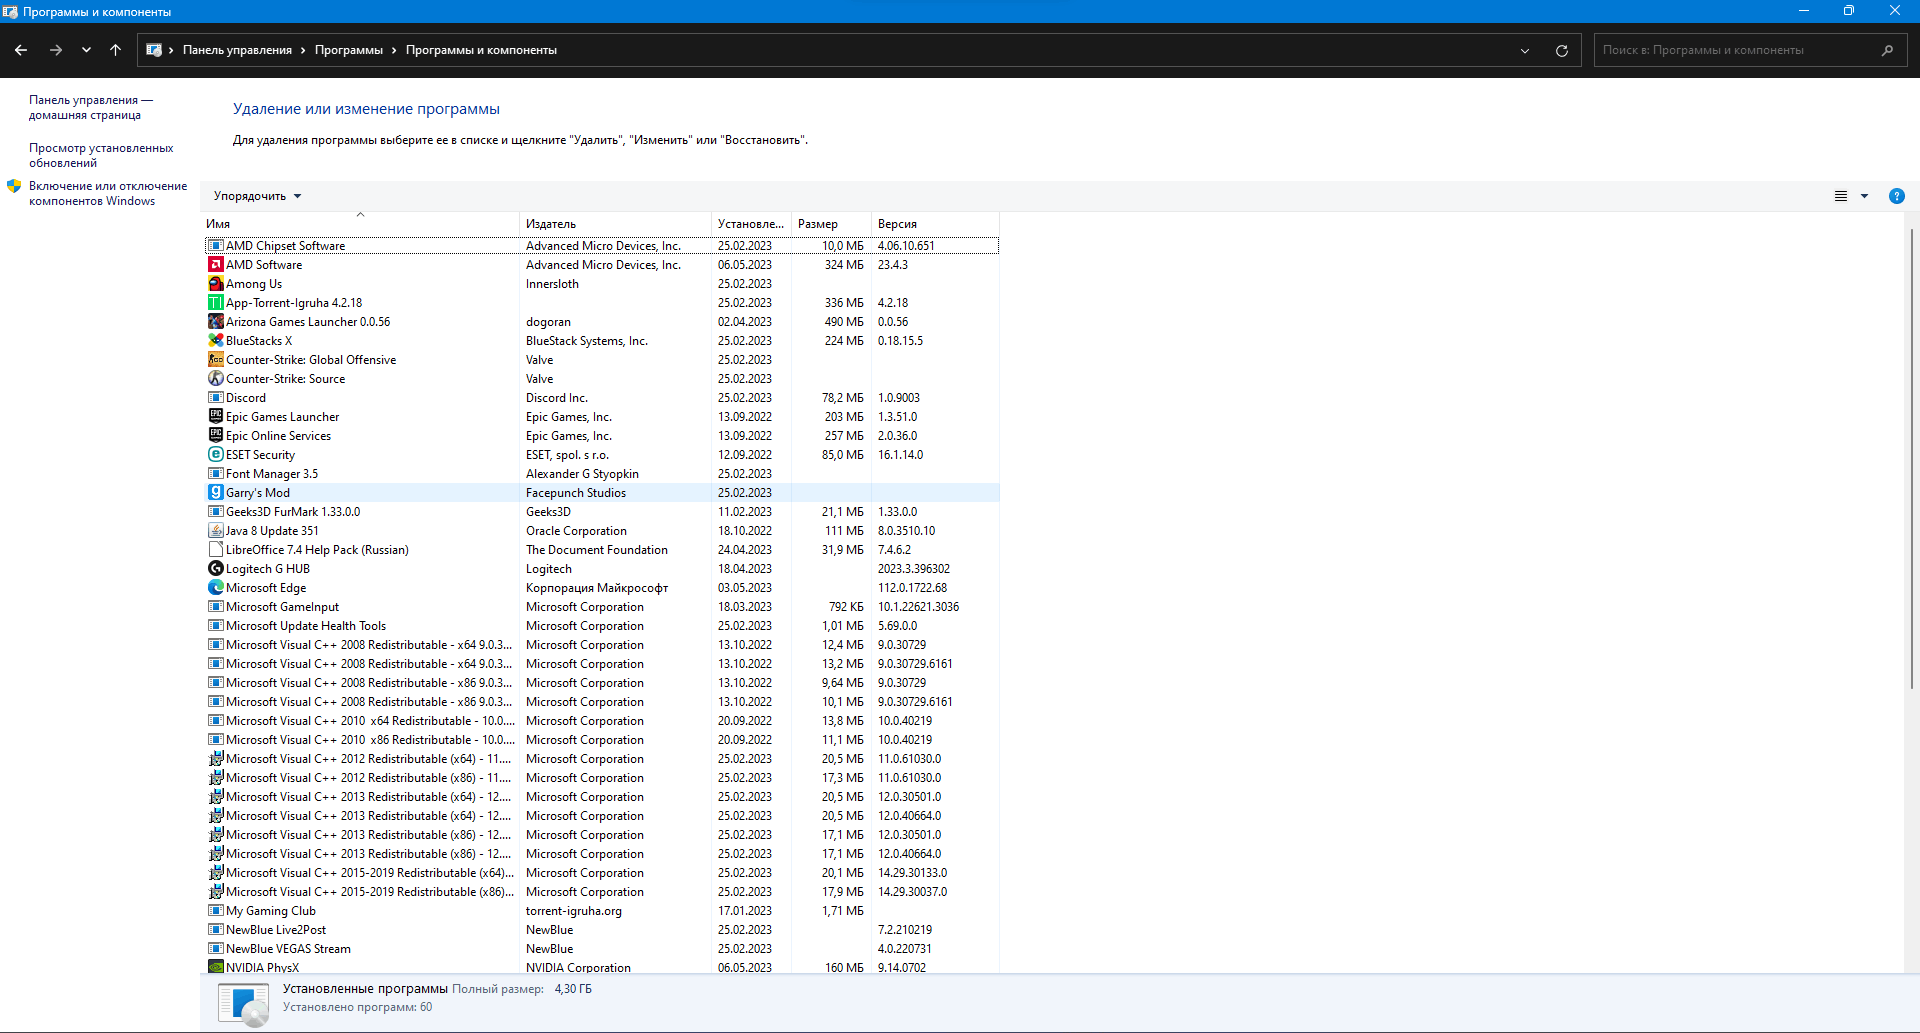Click the App-Torrent-Igruha green icon

pos(215,303)
